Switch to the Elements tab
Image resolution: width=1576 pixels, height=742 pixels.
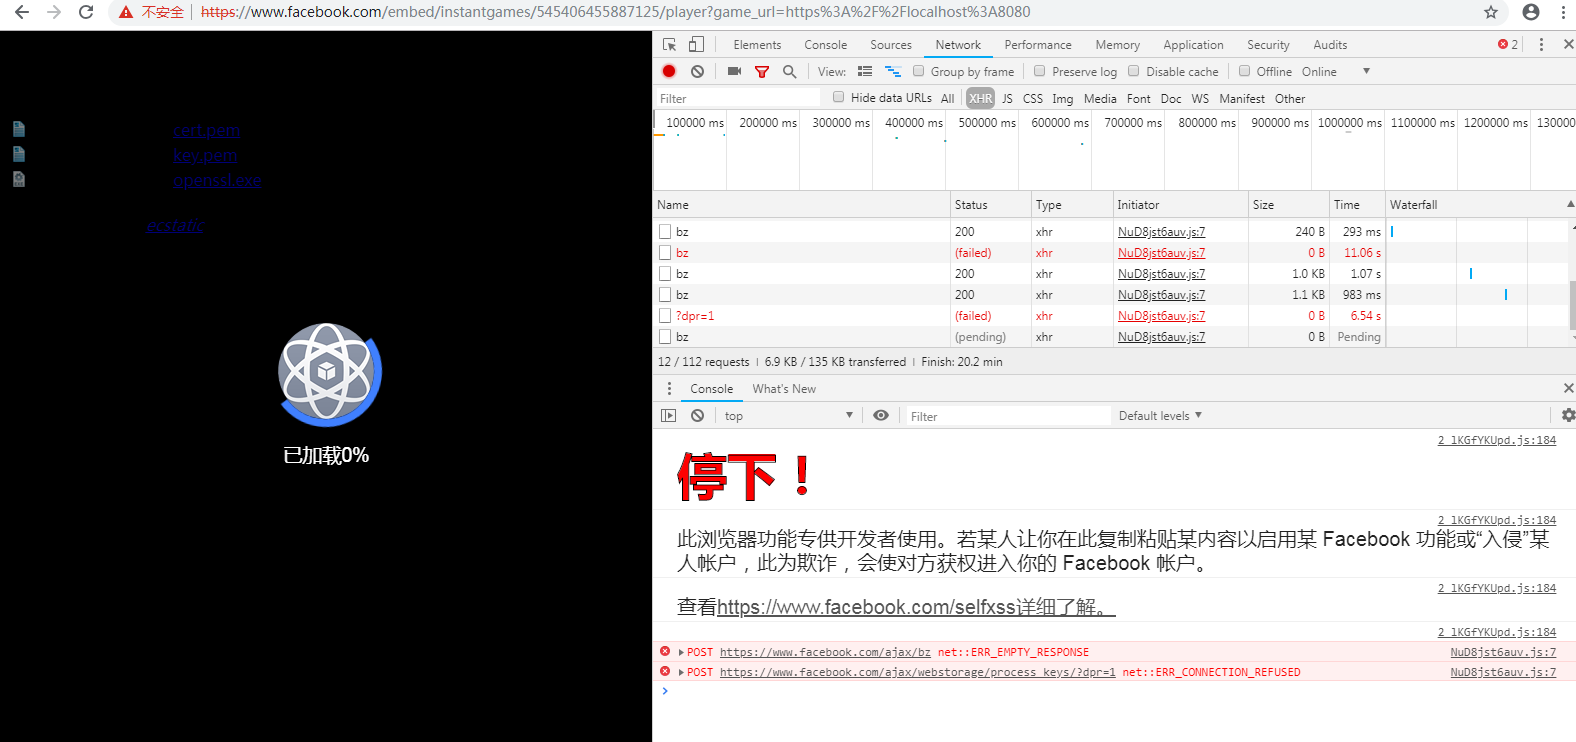[x=757, y=44]
